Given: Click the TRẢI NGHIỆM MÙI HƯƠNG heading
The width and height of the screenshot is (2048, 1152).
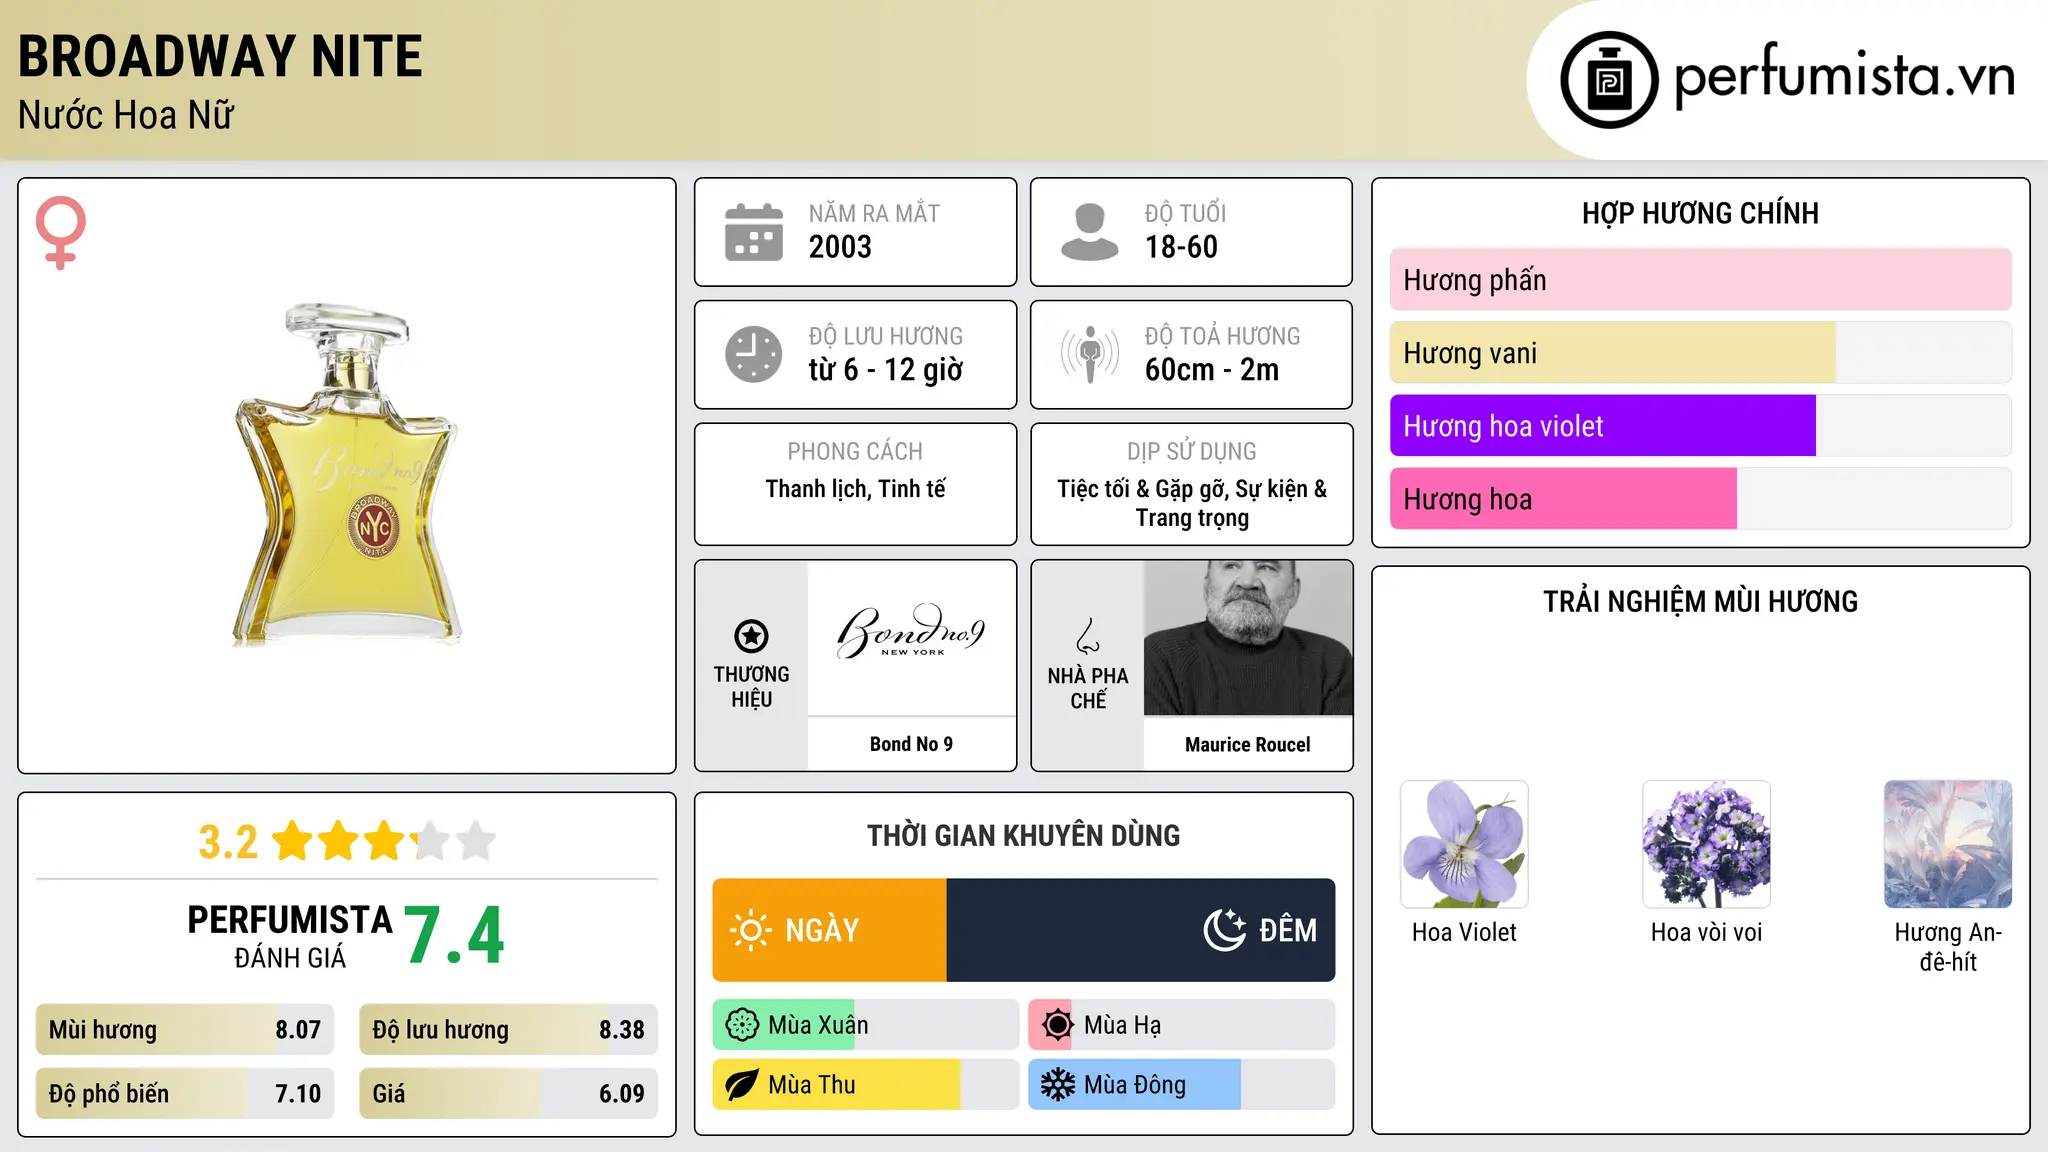Looking at the screenshot, I should click(x=1700, y=602).
